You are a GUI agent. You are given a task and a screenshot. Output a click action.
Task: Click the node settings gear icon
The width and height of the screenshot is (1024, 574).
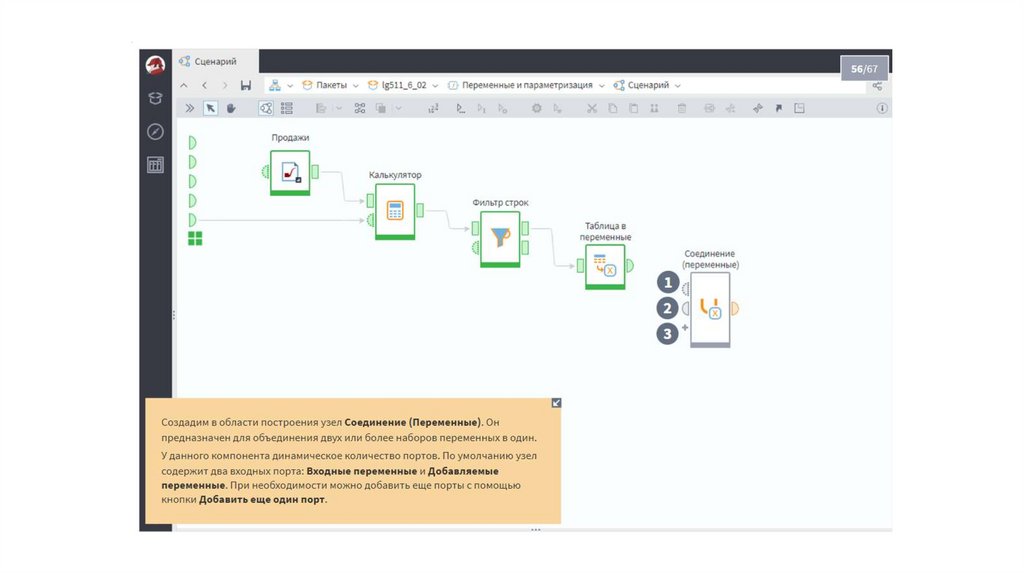click(x=536, y=108)
